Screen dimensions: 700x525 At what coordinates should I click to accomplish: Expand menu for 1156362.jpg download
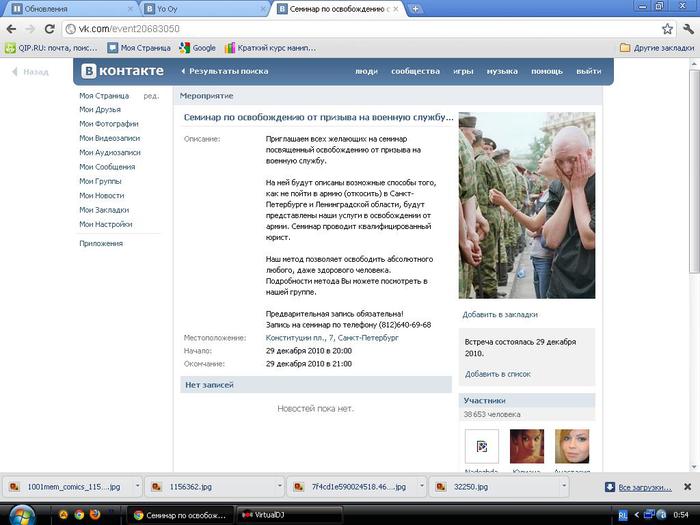pos(279,486)
